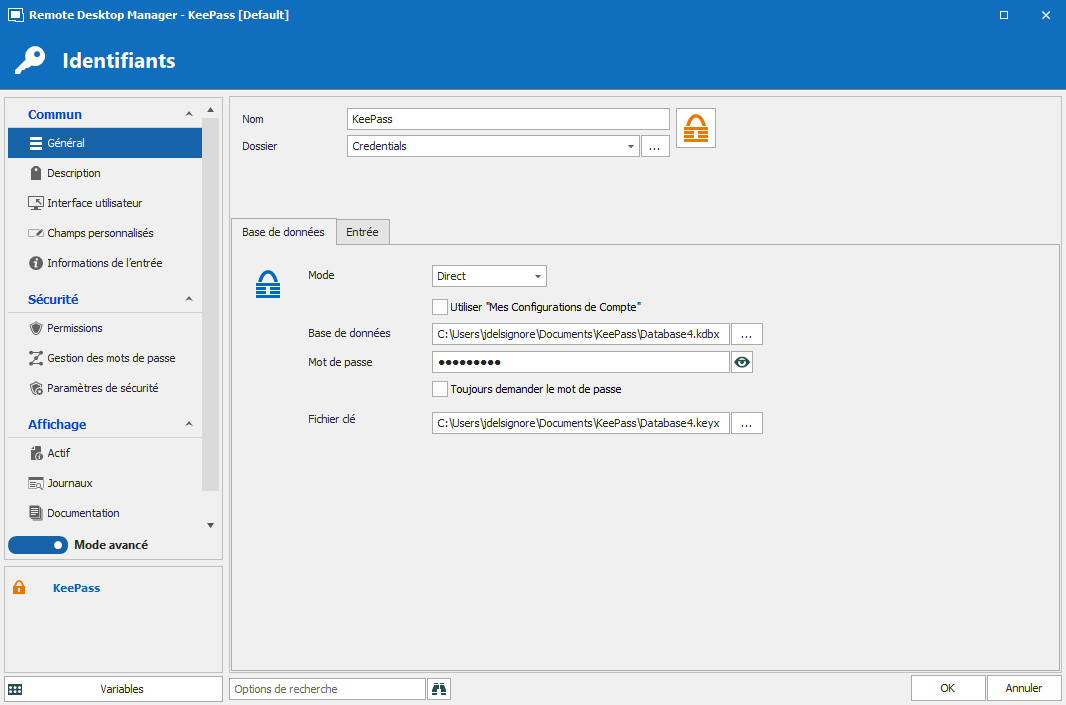Click the OK button
Viewport: 1066px width, 705px height.
[x=947, y=688]
